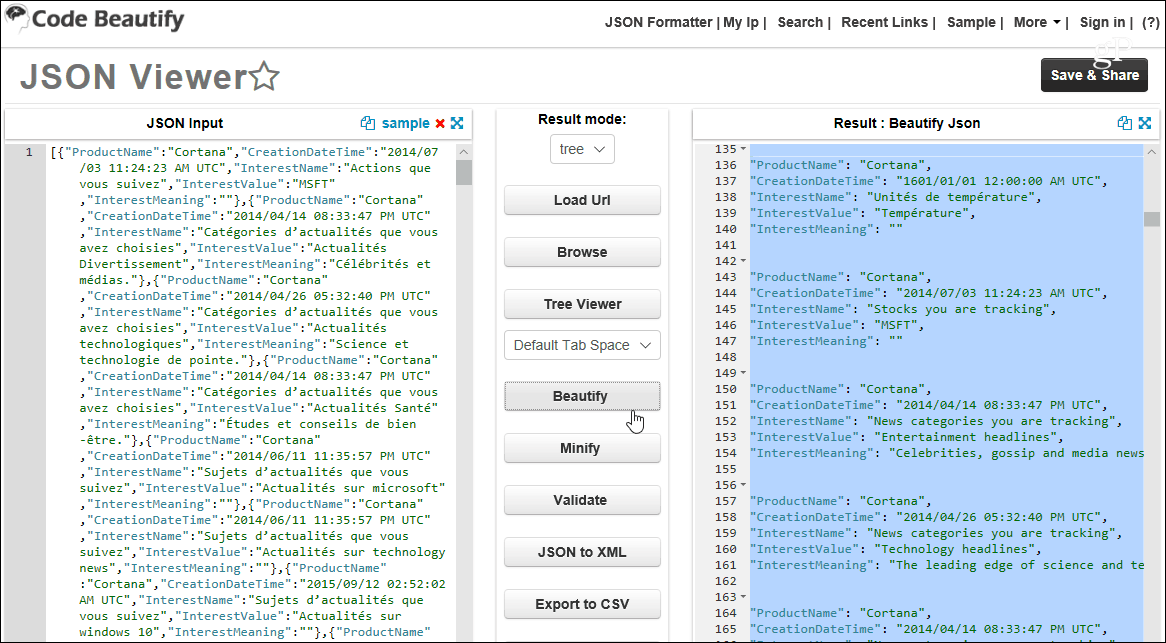Collapse the object at line 135

click(744, 149)
